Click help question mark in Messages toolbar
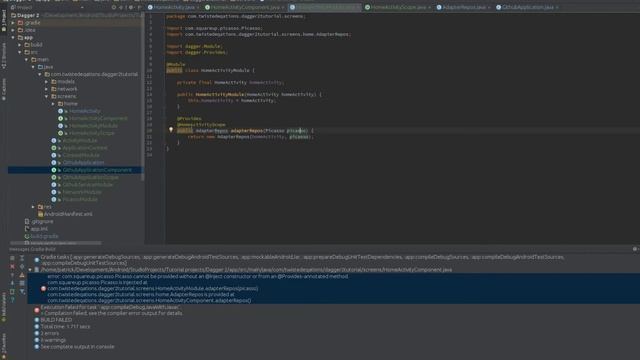 12,300
